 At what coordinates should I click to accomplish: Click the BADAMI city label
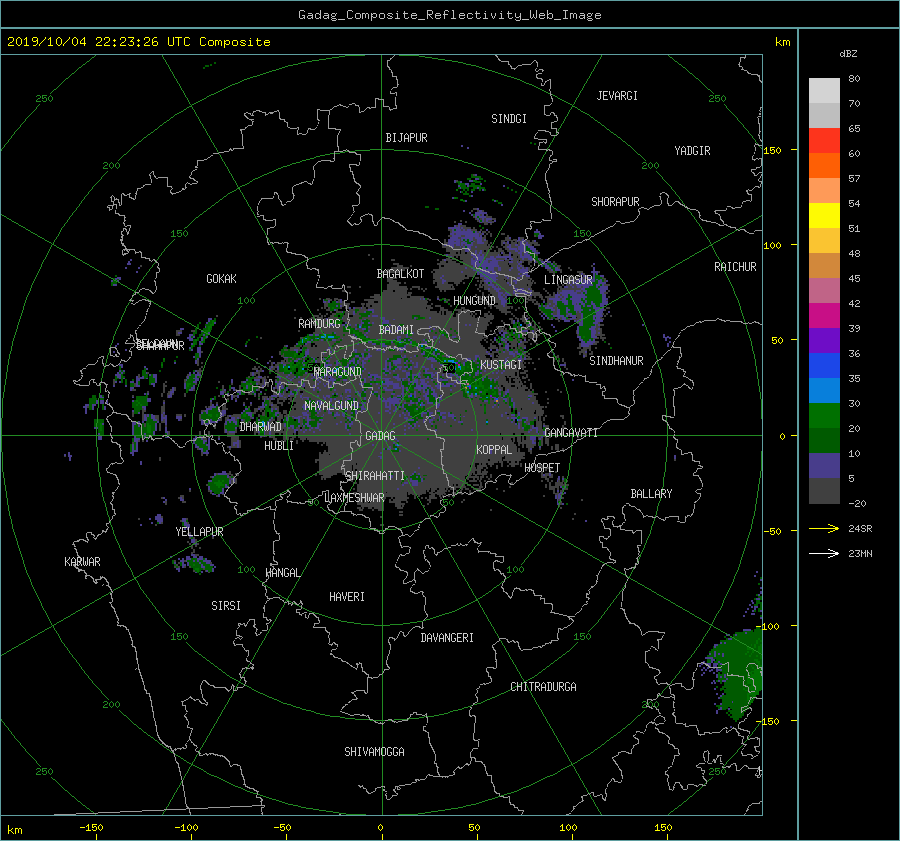396,330
